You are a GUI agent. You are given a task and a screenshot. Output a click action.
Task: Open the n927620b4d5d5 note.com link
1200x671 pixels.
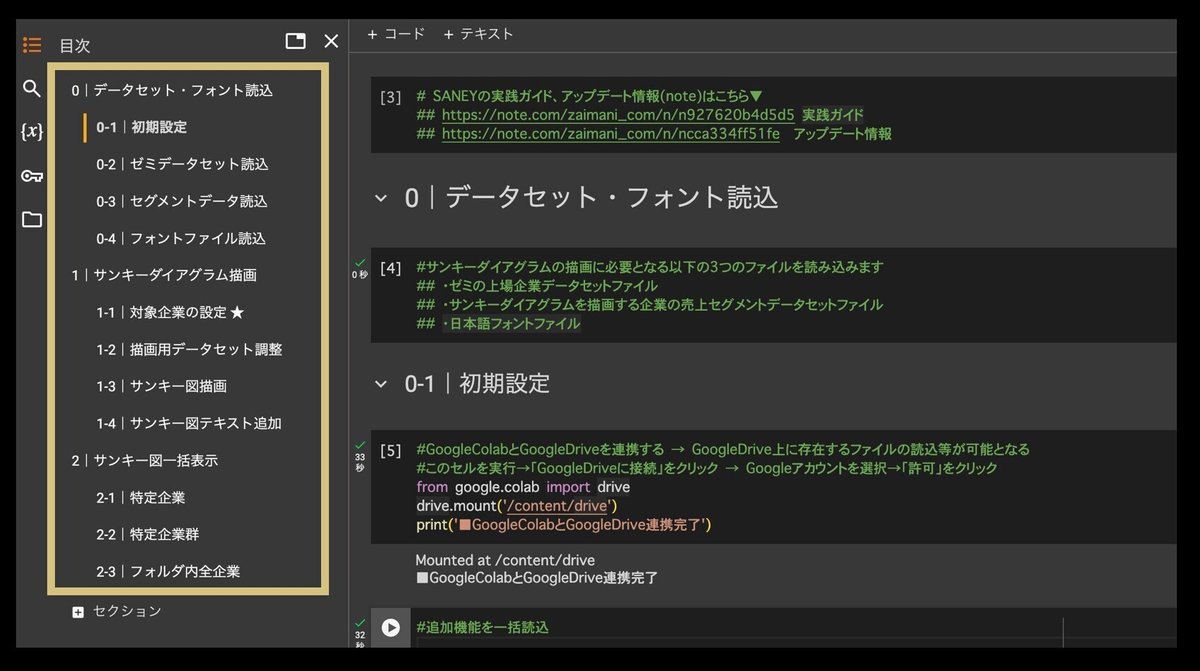[618, 115]
